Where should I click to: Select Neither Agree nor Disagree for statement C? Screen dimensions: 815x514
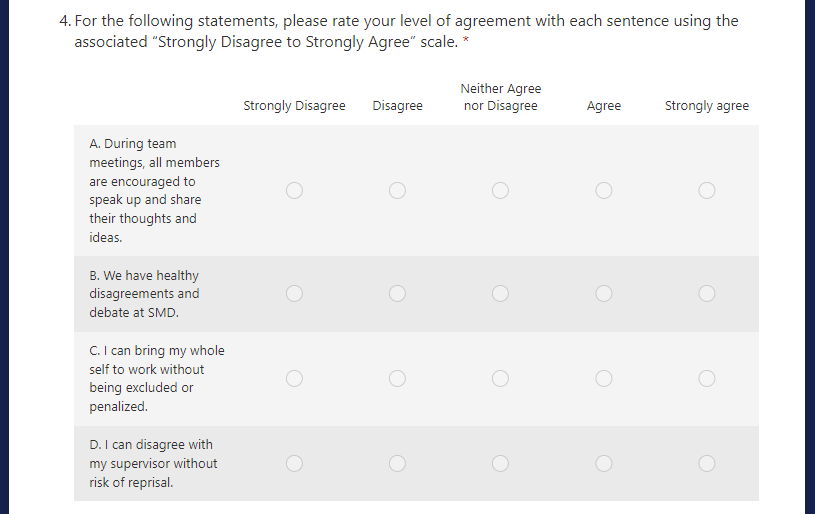coord(500,378)
